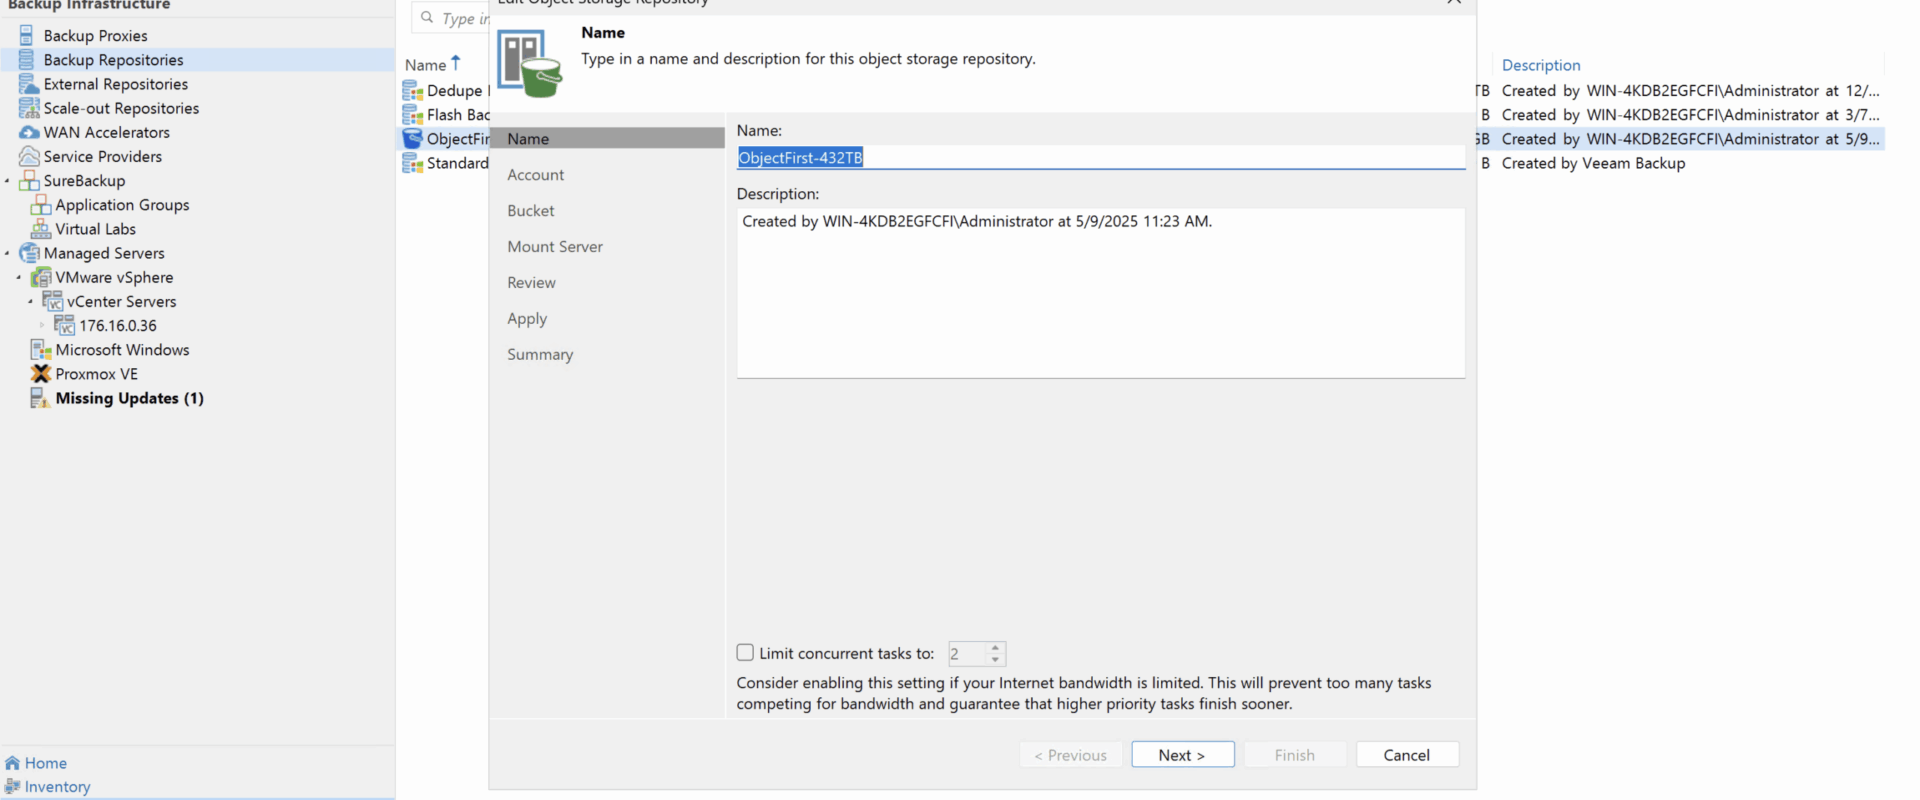Click the Backup Repositories icon in tree
Screen dimensions: 1920x800
pyautogui.click(x=27, y=60)
